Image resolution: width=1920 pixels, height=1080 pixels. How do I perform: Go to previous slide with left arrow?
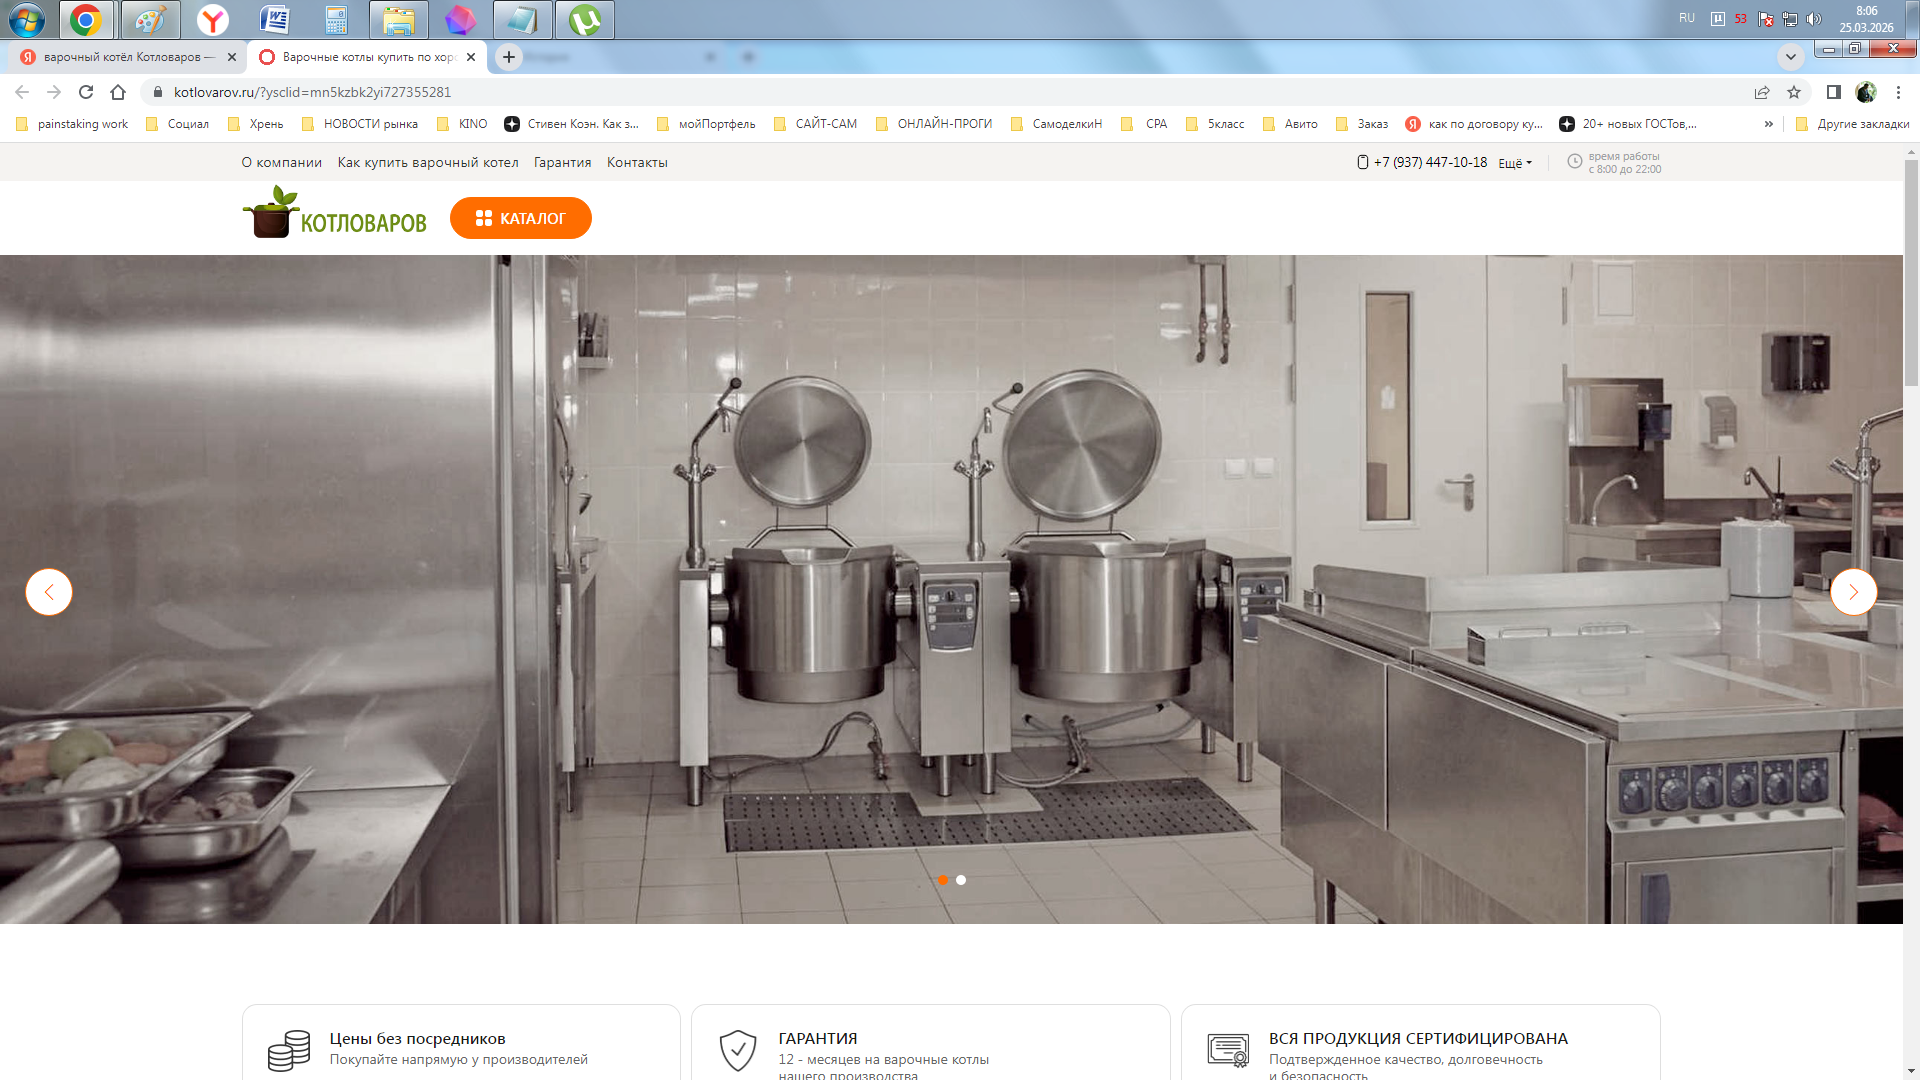(x=49, y=592)
